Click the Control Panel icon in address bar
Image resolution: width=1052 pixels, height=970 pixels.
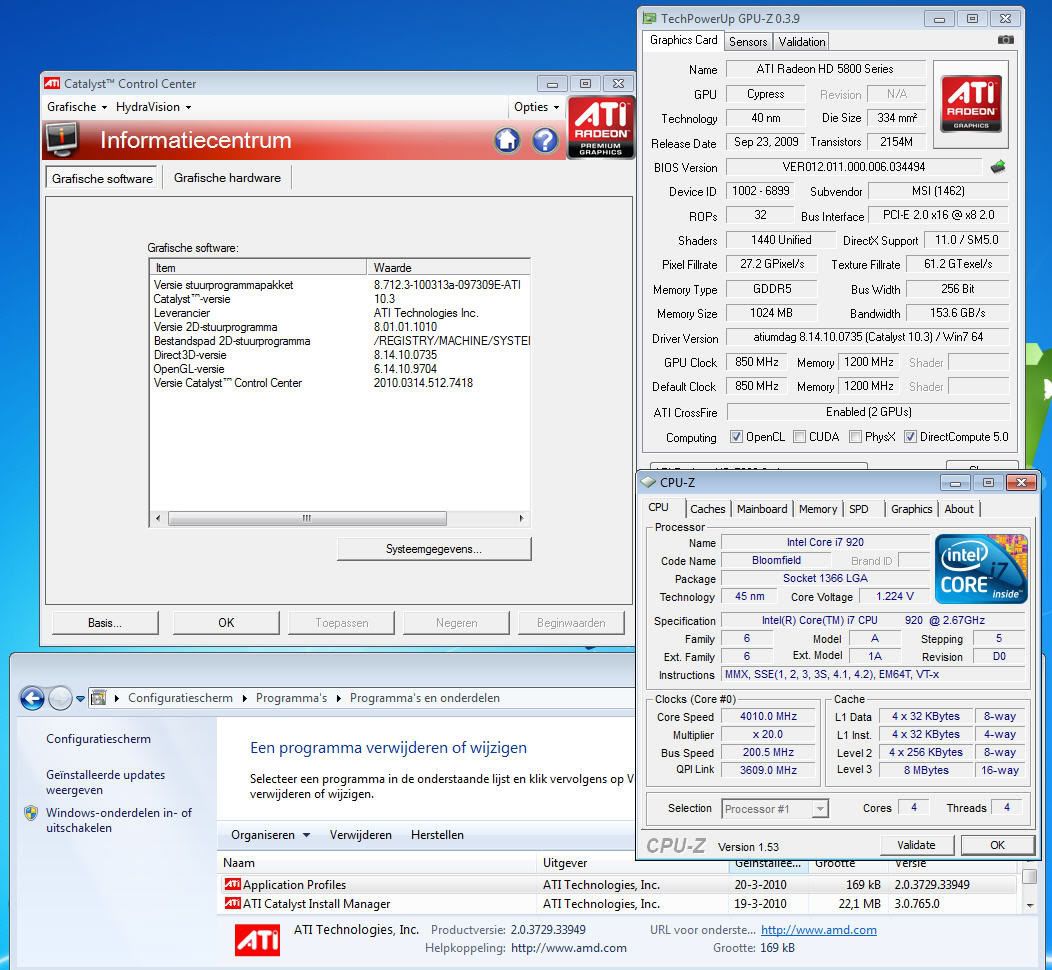click(x=98, y=698)
